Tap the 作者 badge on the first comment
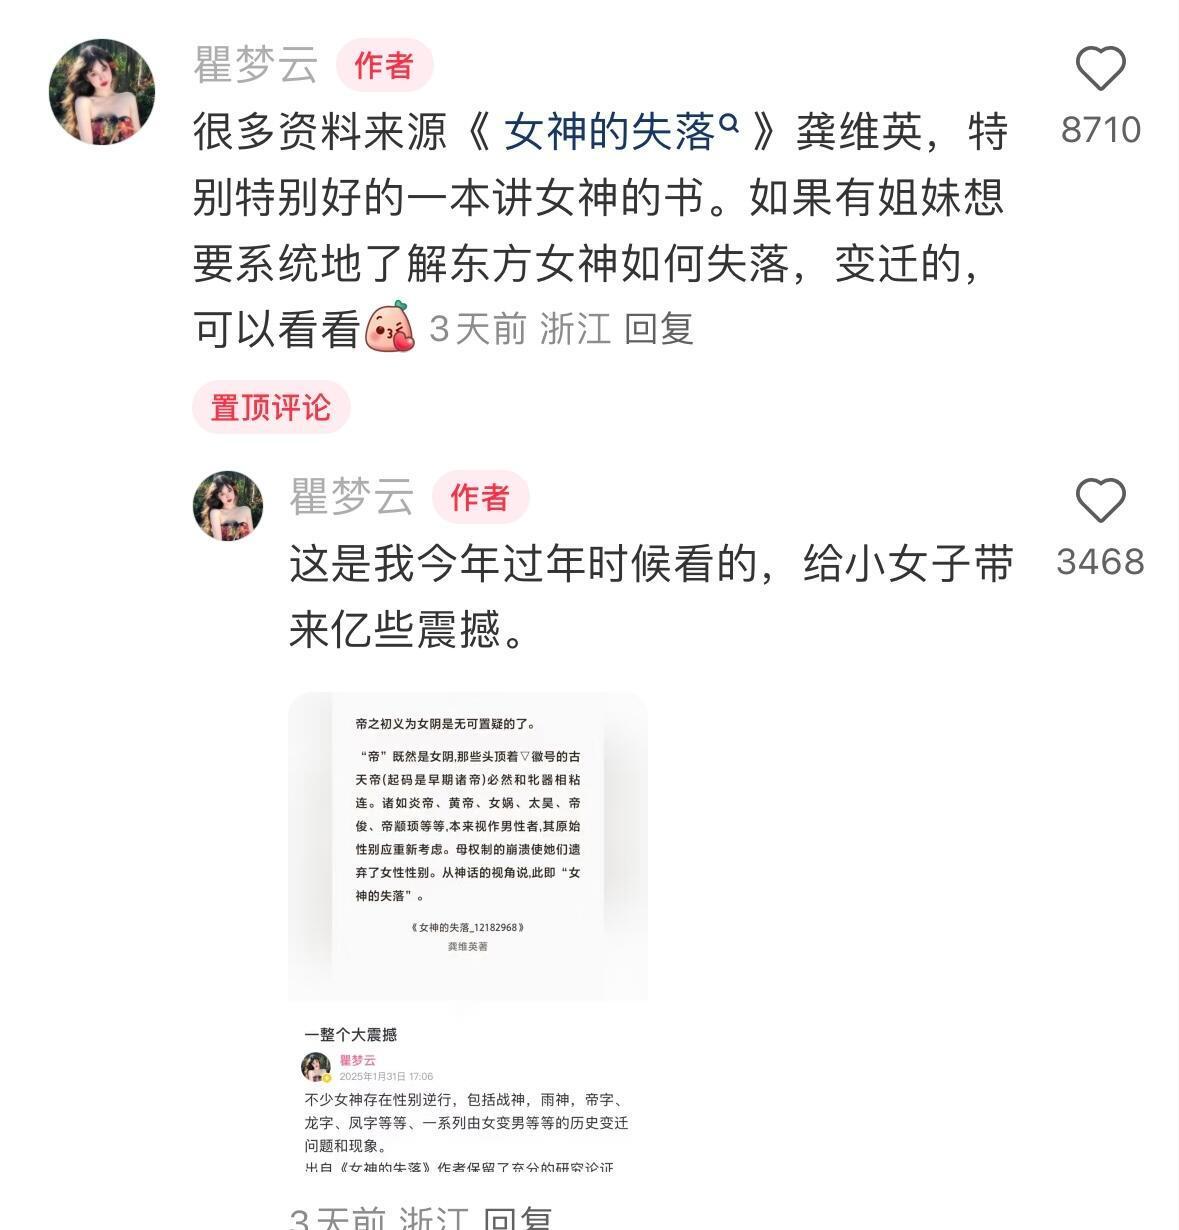 coord(384,66)
